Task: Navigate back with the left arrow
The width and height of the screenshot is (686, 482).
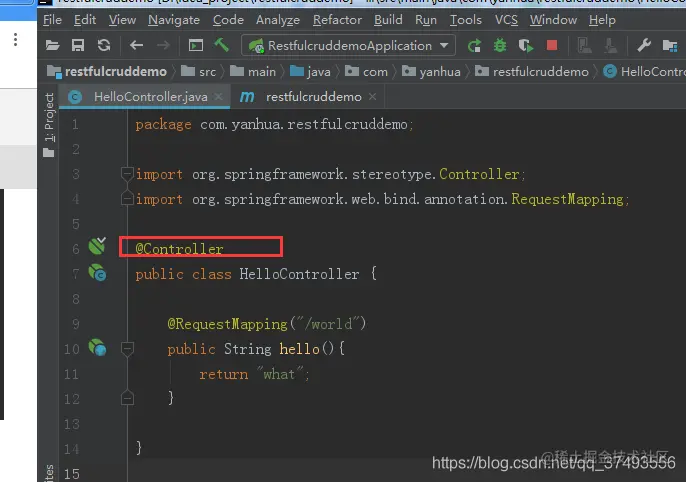Action: pos(136,45)
